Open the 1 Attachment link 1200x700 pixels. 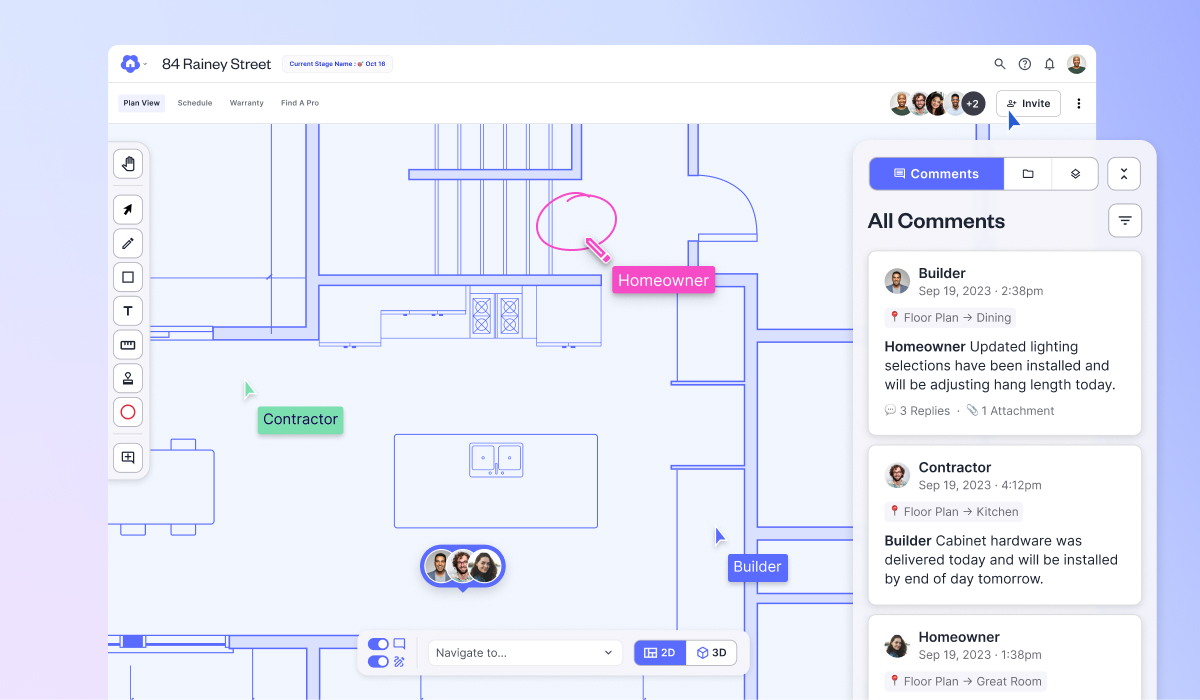(1010, 411)
